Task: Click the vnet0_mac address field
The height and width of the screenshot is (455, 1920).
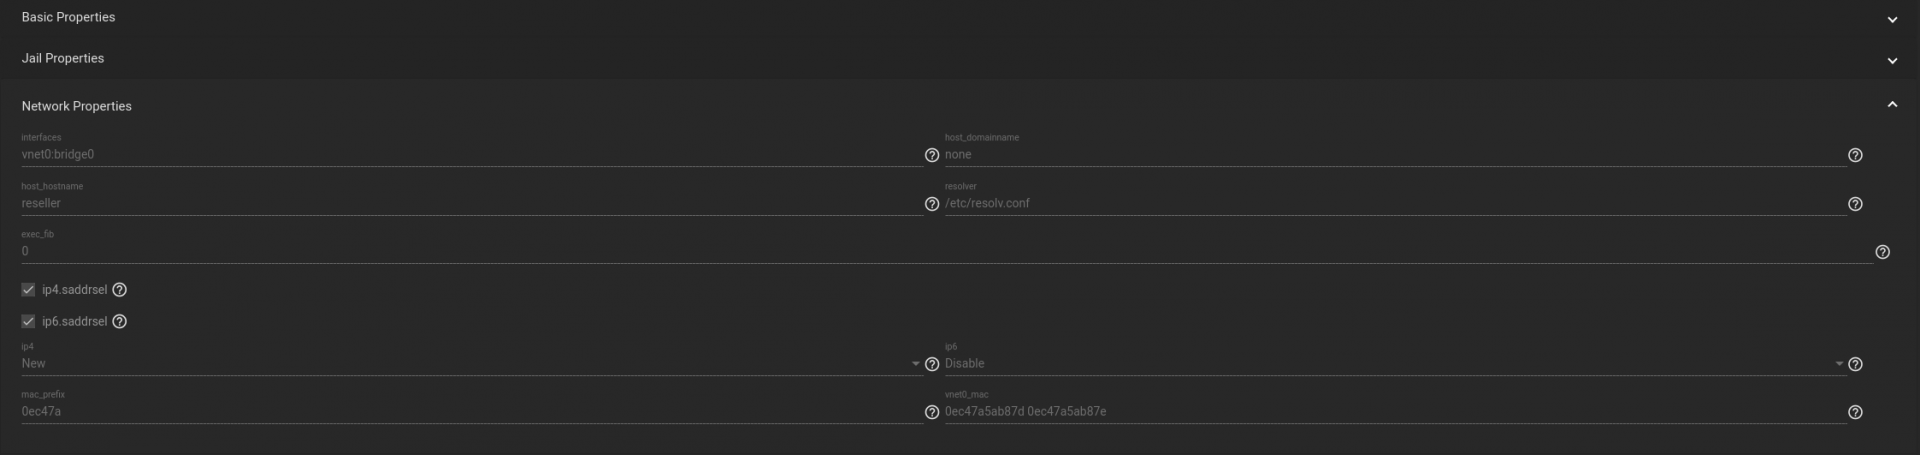Action: (x=1395, y=412)
